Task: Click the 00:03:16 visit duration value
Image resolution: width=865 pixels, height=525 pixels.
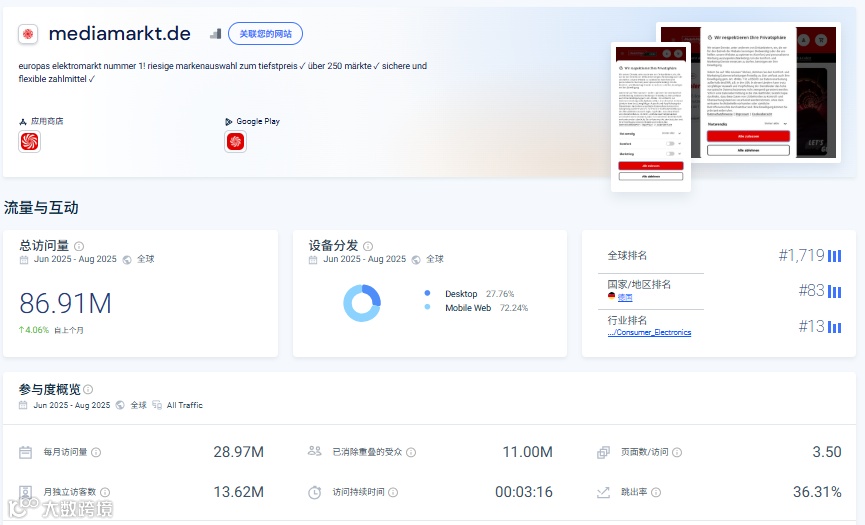Action: click(524, 492)
